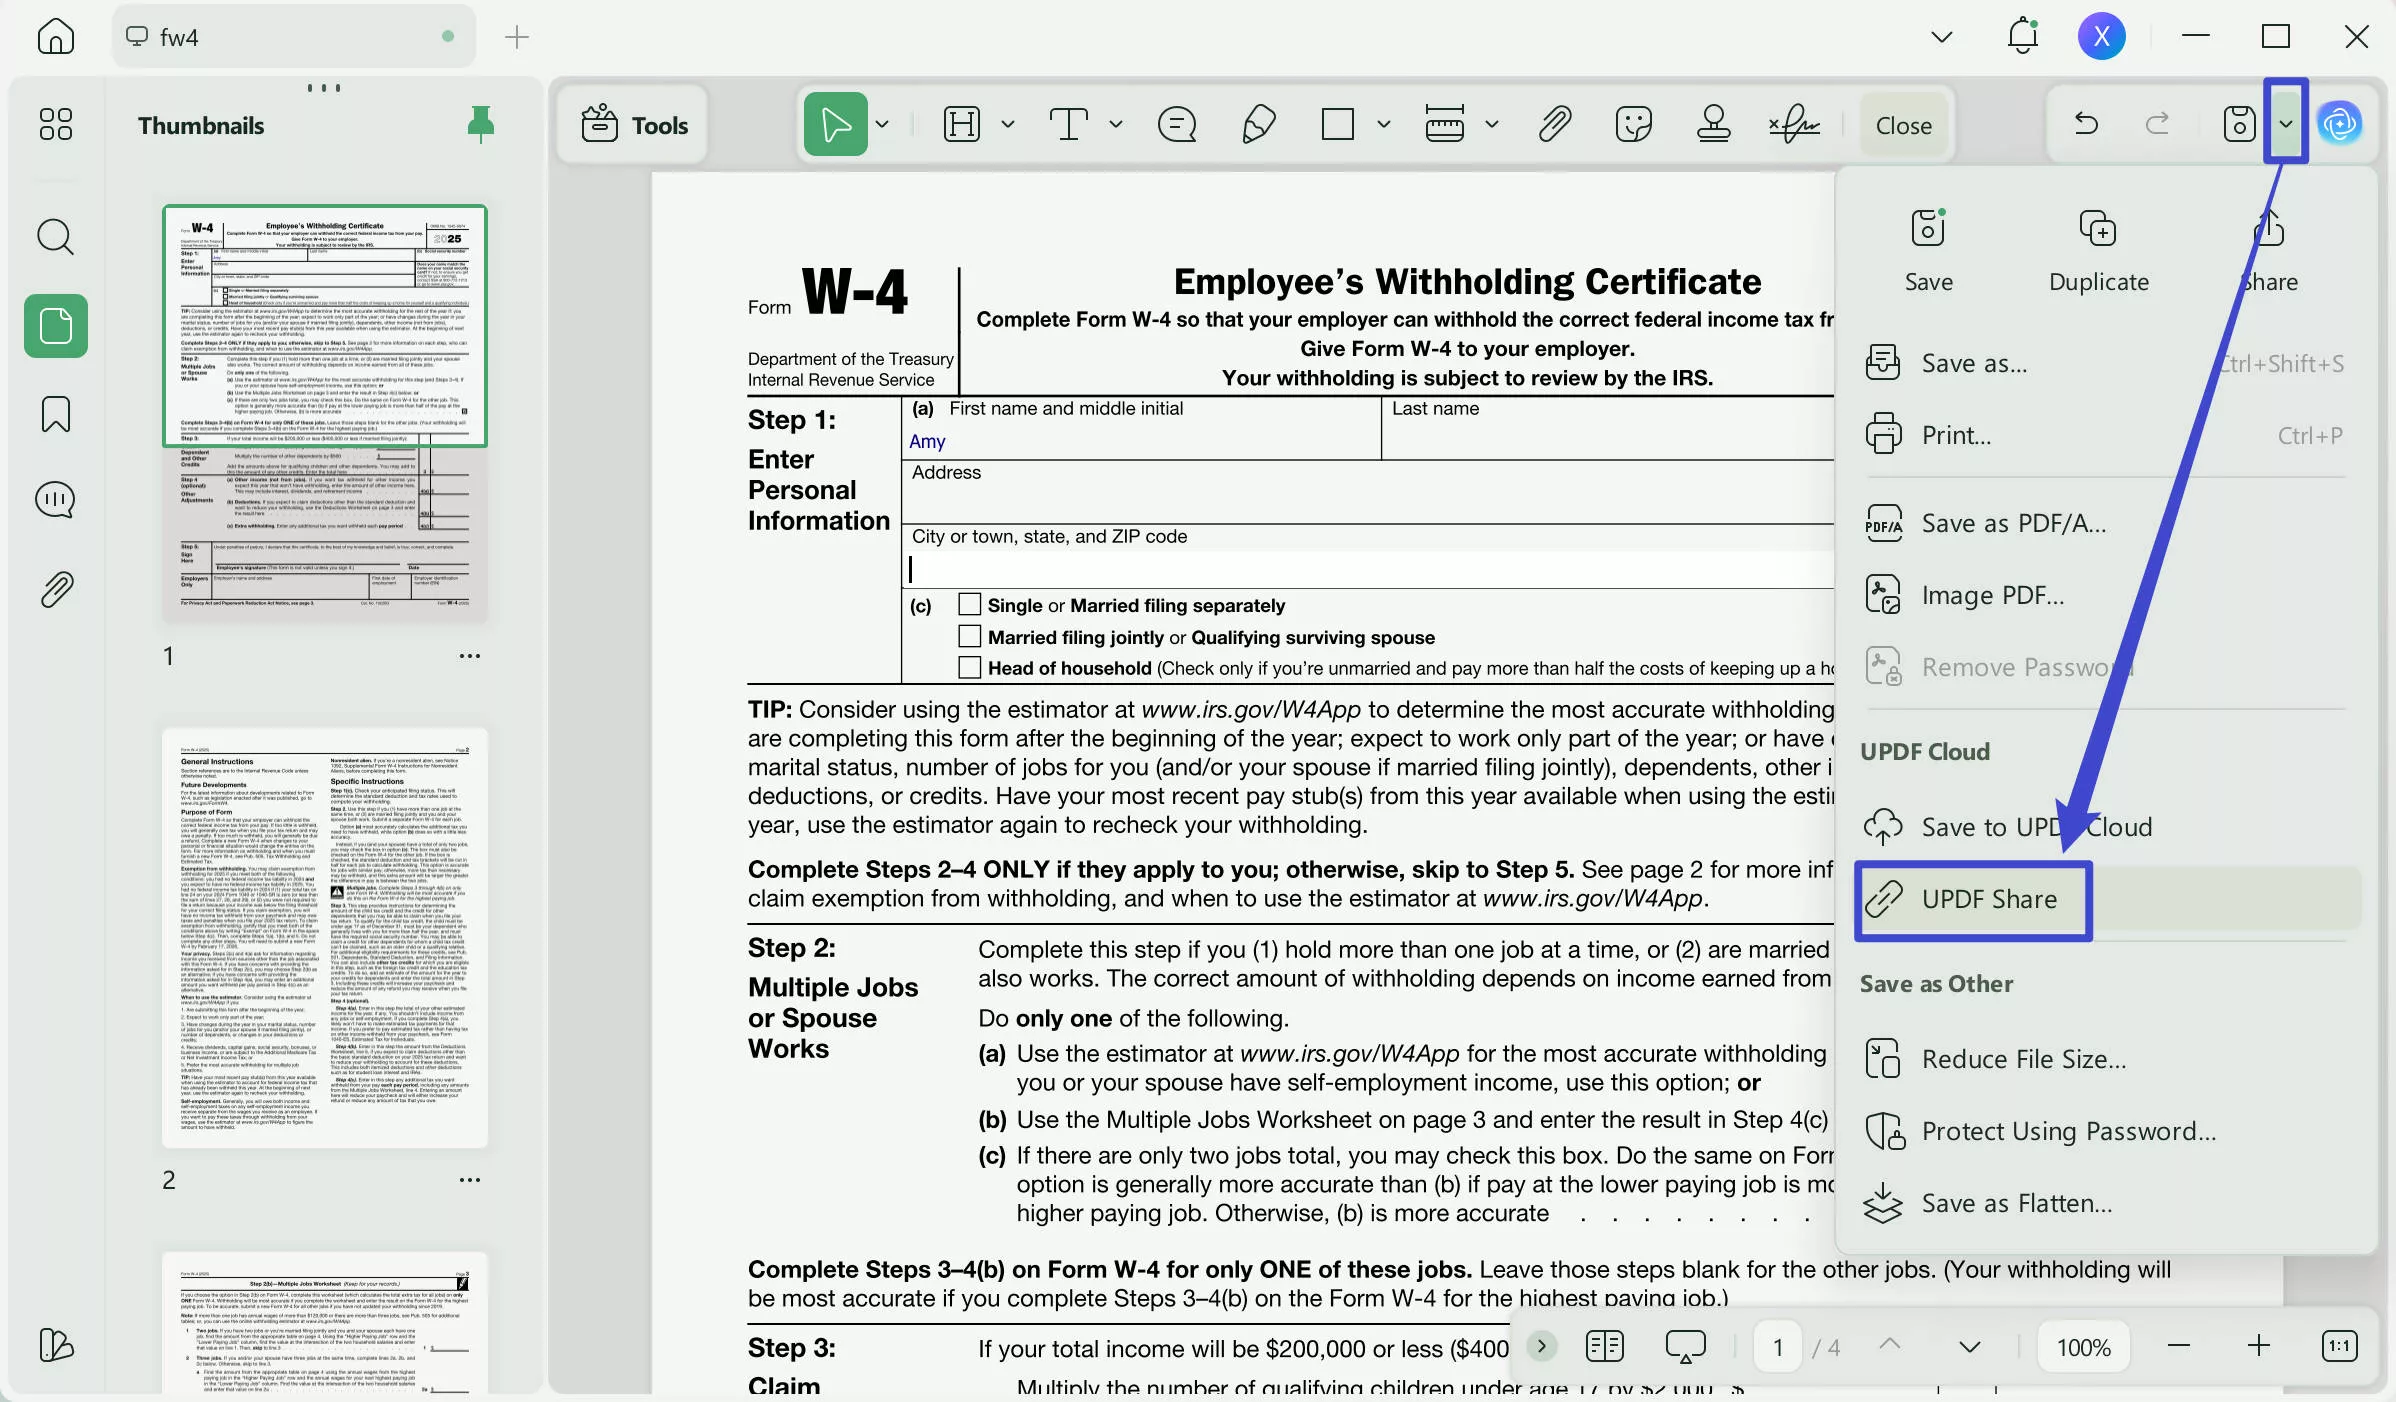Open the page 1 thumbnail options menu
The image size is (2396, 1402).
point(469,656)
